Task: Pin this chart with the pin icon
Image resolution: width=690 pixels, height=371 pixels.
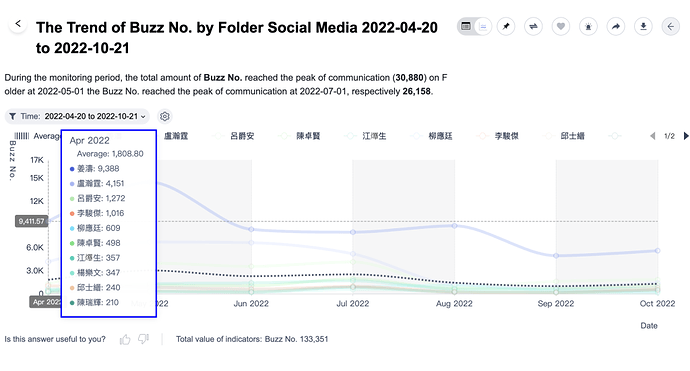Action: tap(506, 27)
